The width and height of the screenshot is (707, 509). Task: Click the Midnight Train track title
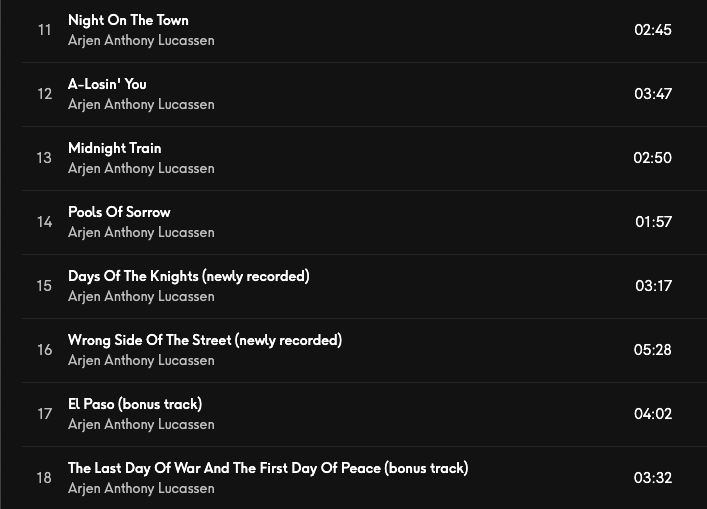click(x=114, y=148)
